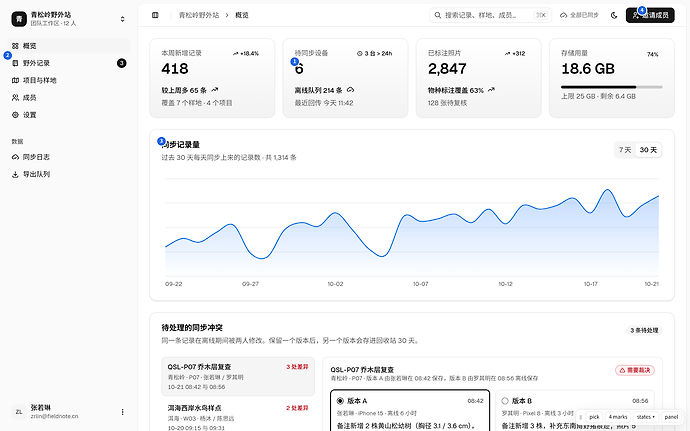Select the 版本 B radio button
Screen dimensions: 690x431
coord(505,401)
